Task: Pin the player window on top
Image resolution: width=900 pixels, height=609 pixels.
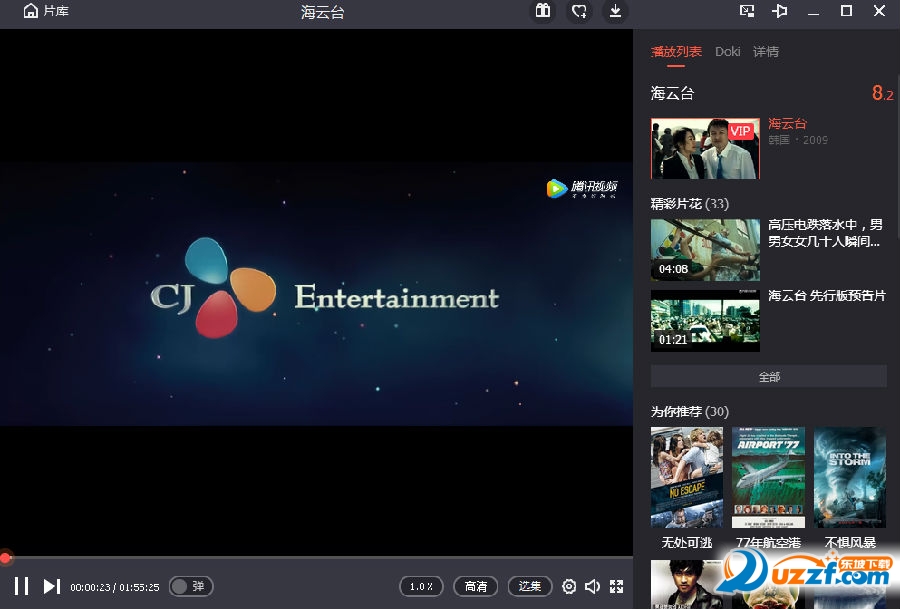Action: [x=779, y=11]
